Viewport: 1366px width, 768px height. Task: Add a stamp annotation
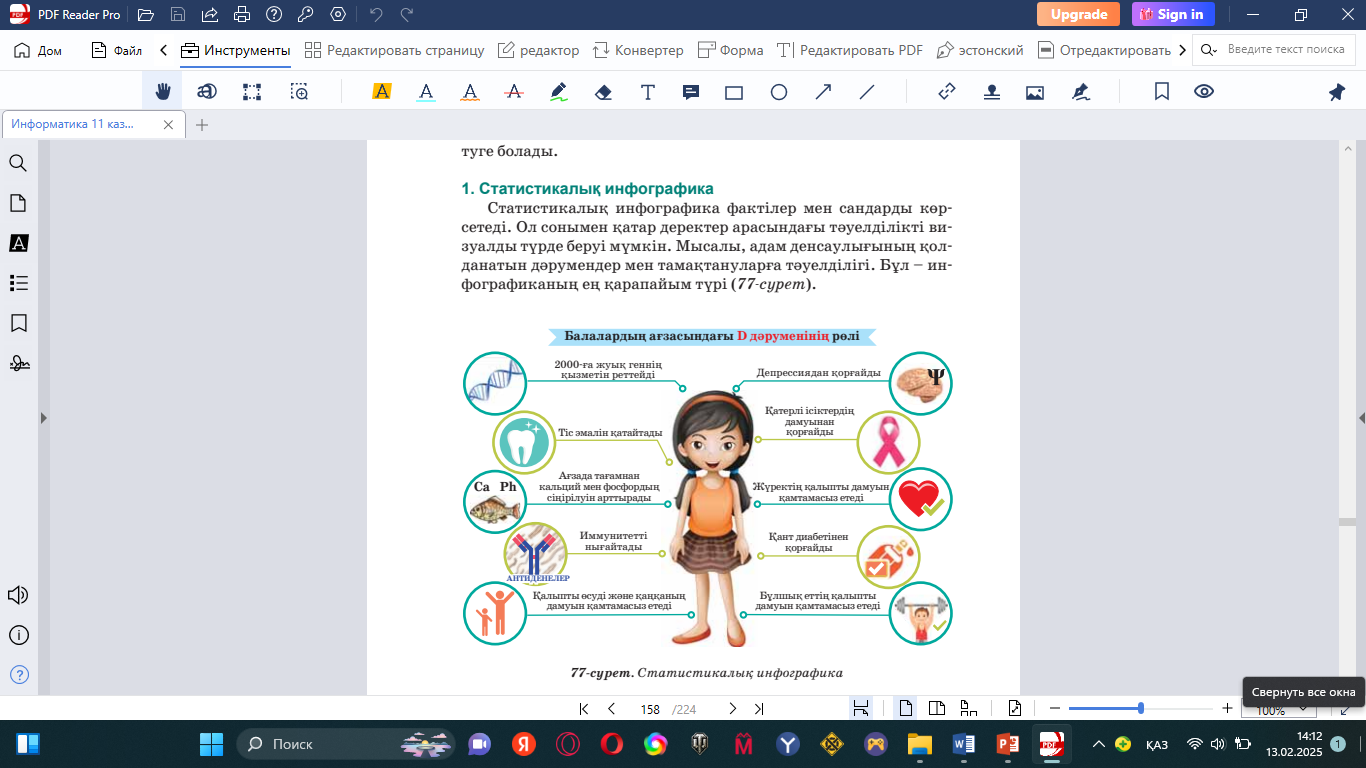click(x=991, y=92)
